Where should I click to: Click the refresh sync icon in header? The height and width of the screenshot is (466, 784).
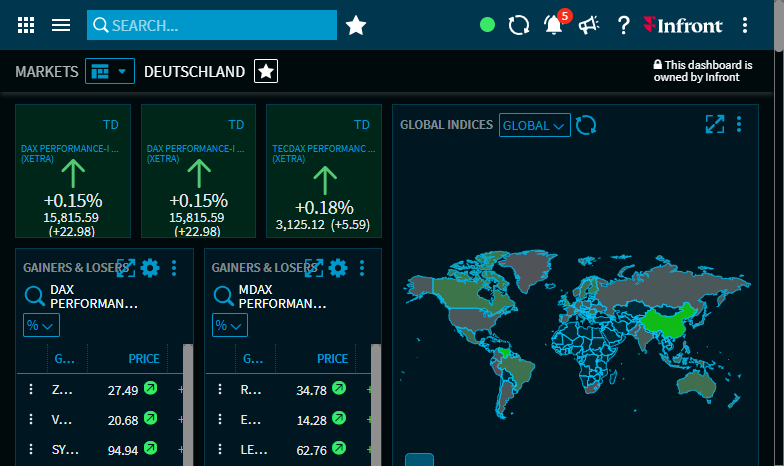pyautogui.click(x=518, y=25)
